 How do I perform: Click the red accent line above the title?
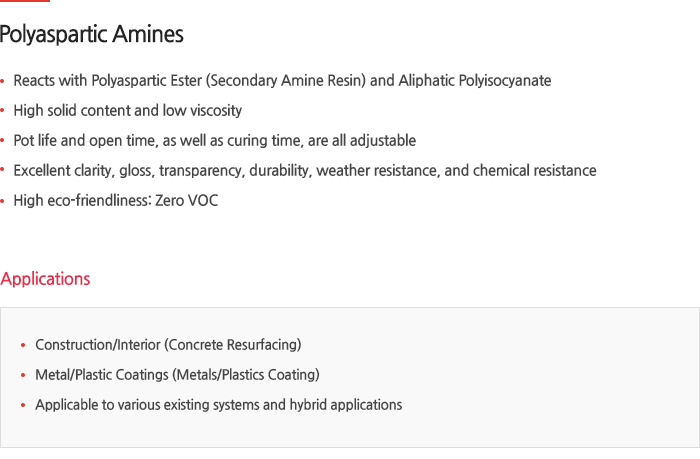(25, 1)
